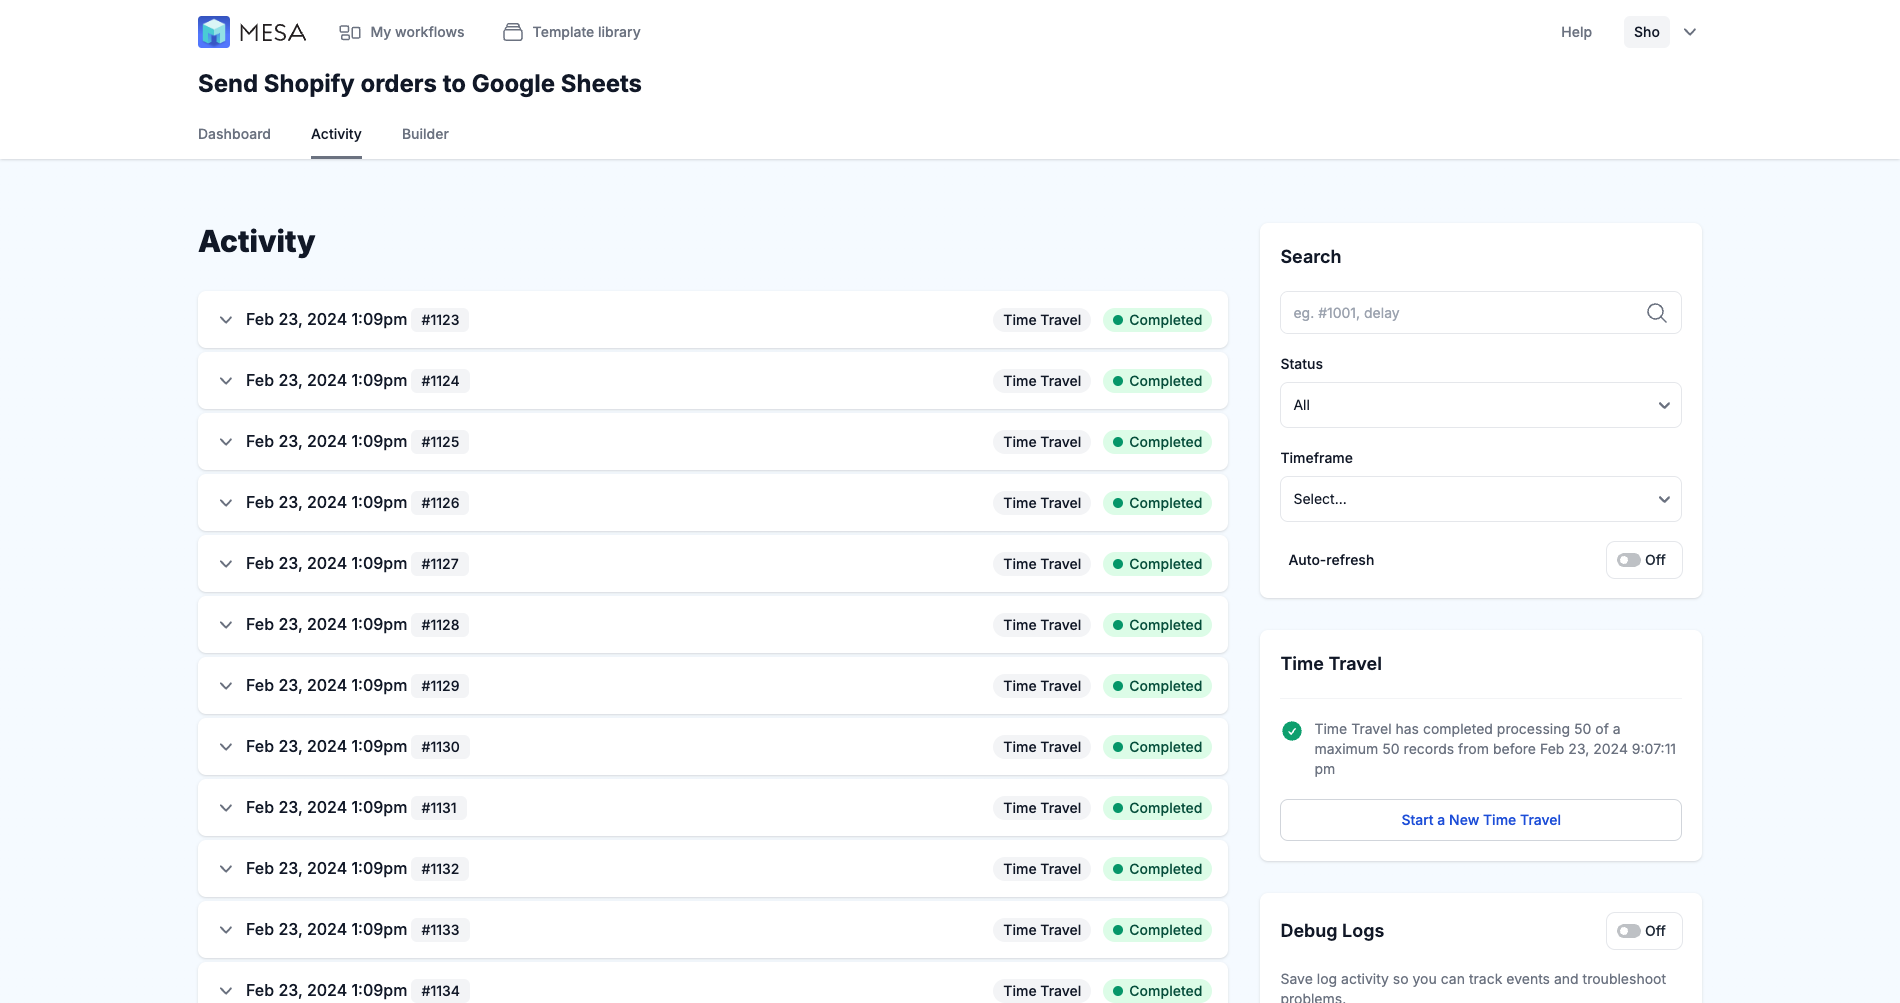Open the Builder tab

(425, 134)
